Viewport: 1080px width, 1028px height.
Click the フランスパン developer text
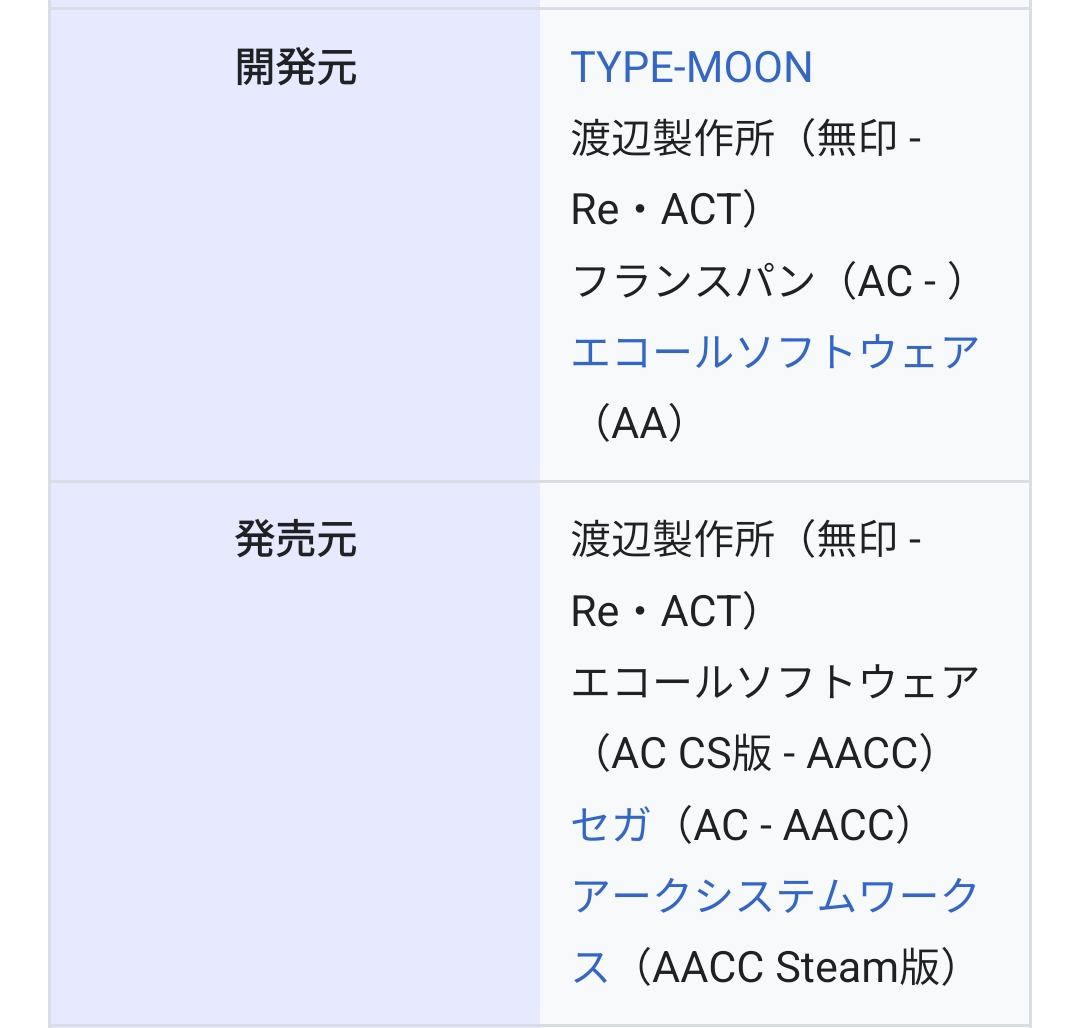coord(692,283)
